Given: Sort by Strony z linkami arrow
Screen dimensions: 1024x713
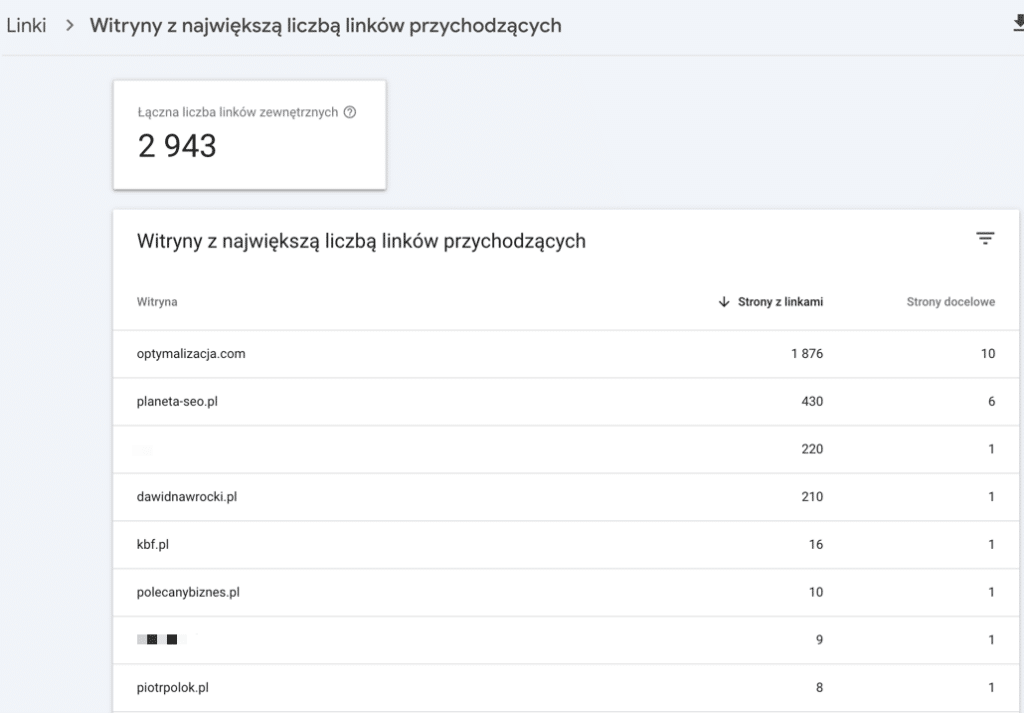Looking at the screenshot, I should point(724,302).
